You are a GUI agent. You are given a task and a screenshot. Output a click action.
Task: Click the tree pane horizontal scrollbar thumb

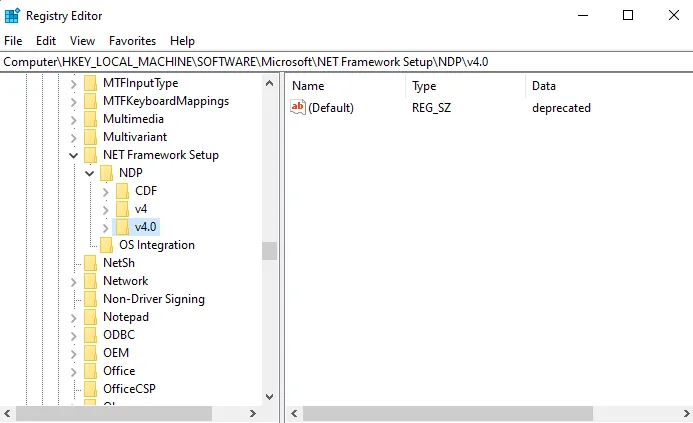pyautogui.click(x=114, y=414)
